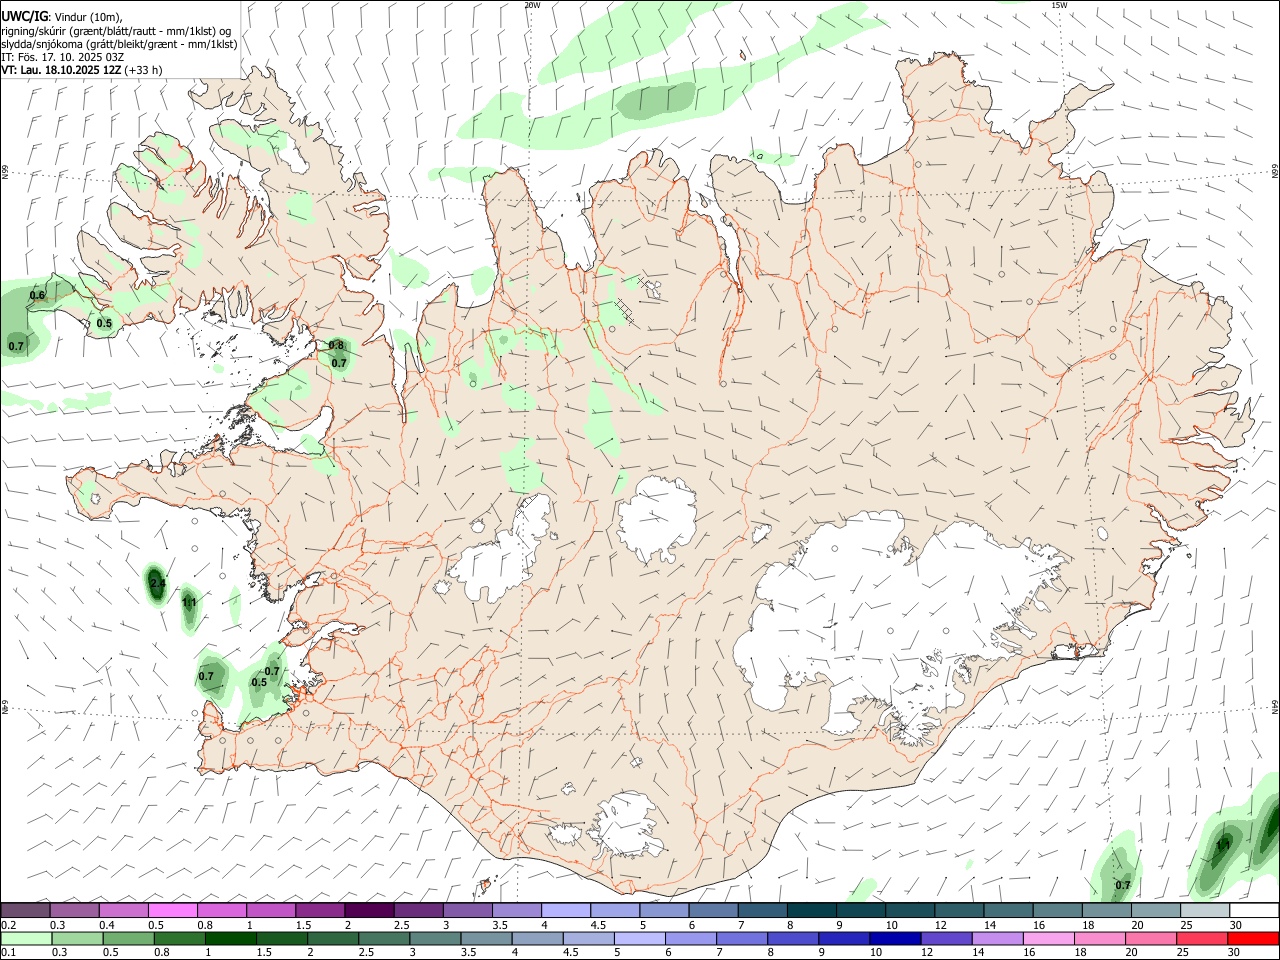Select the darkest green 1–1.5 bottom-row swatch
1280x960 pixels.
tap(231, 938)
